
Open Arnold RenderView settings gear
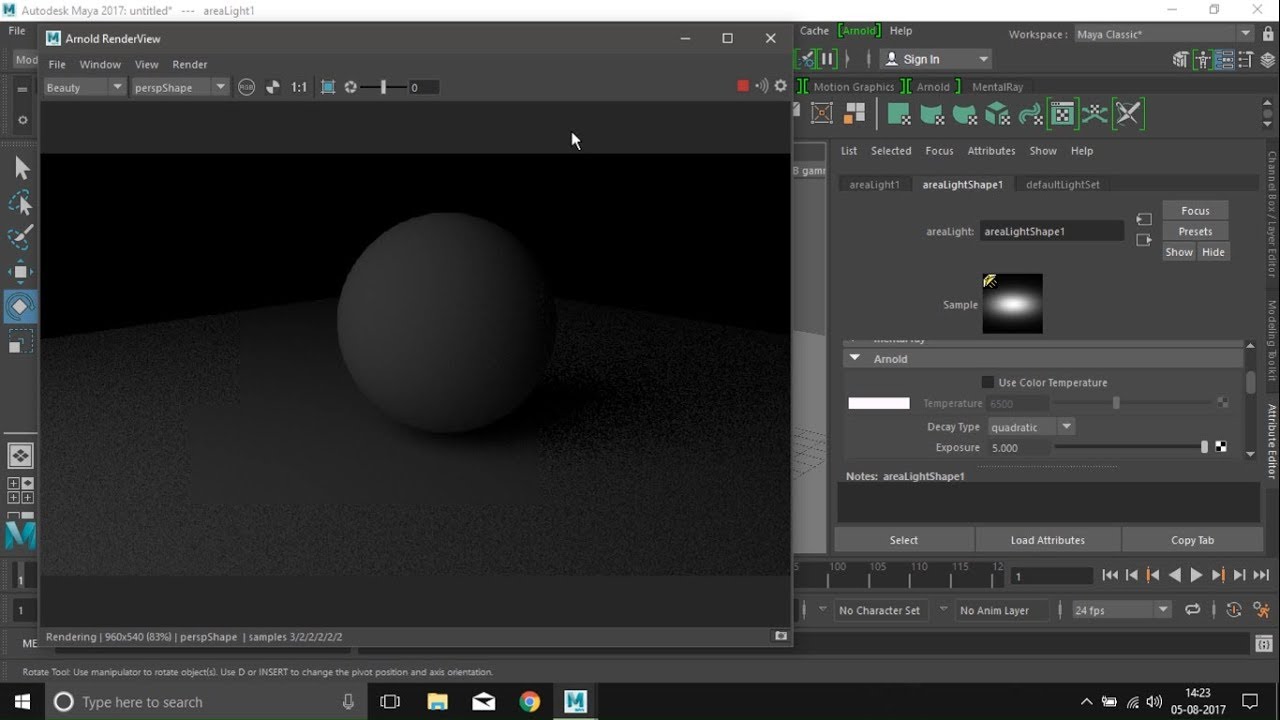781,87
